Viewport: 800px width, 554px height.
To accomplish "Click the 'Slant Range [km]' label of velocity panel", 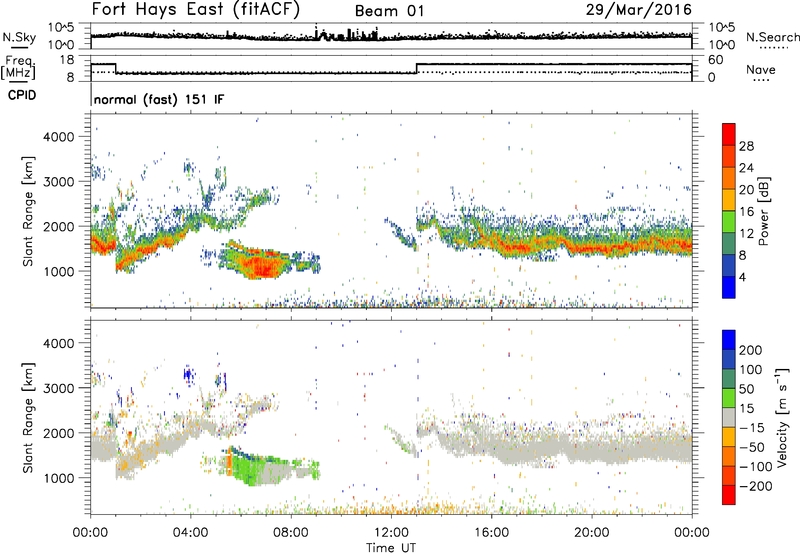I will coord(28,418).
